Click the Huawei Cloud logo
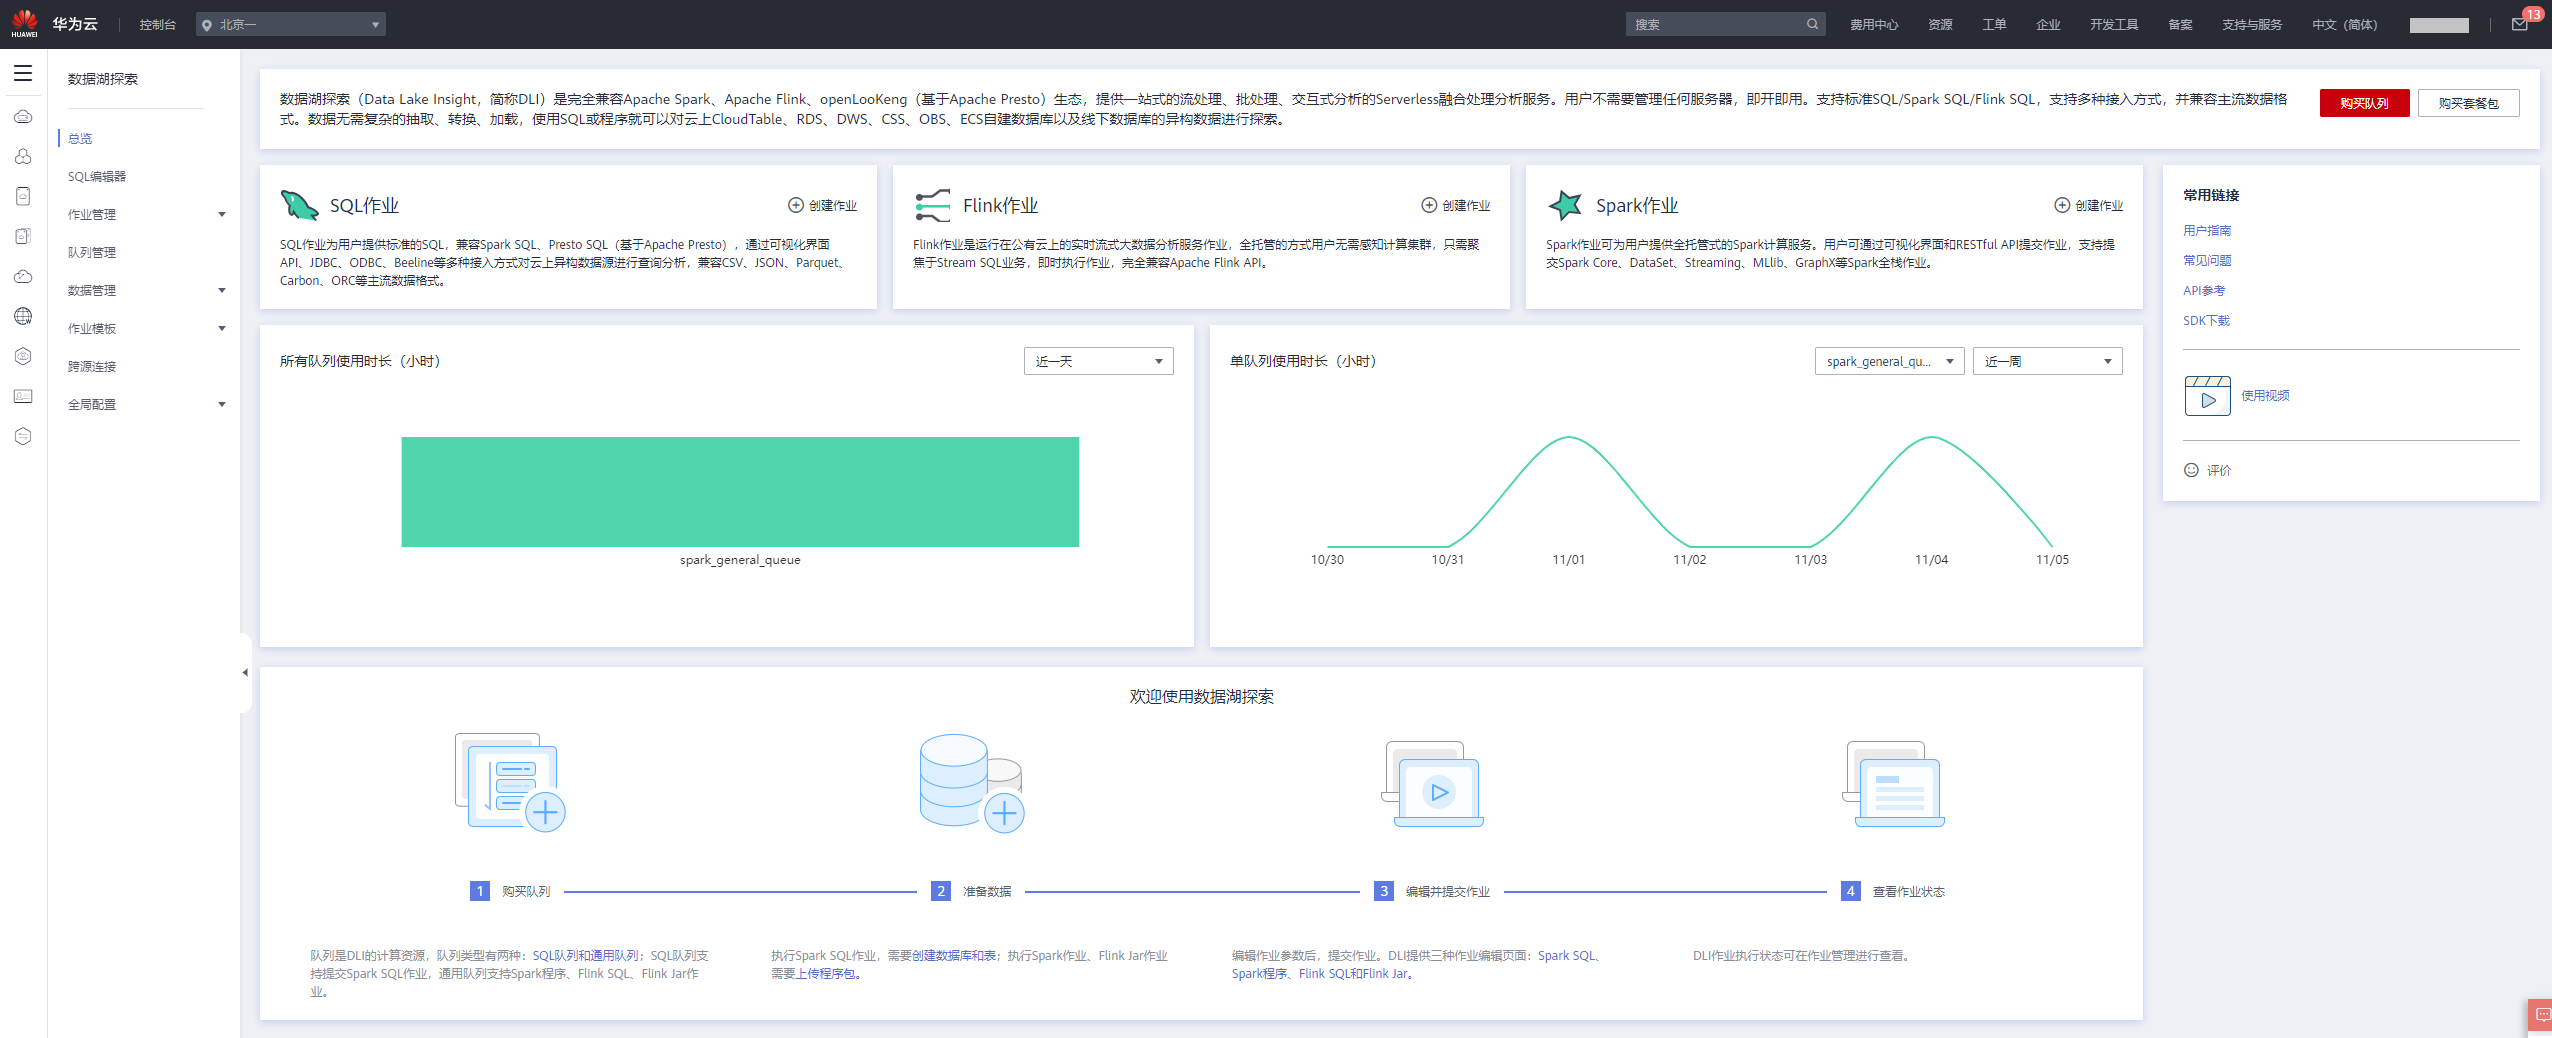Viewport: 2552px width, 1038px height. 24,24
